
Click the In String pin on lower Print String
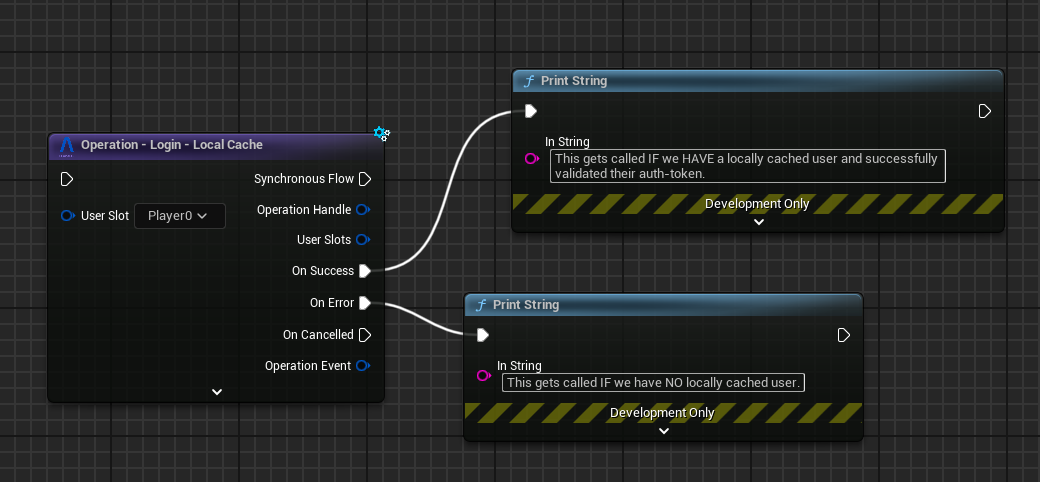pyautogui.click(x=484, y=376)
